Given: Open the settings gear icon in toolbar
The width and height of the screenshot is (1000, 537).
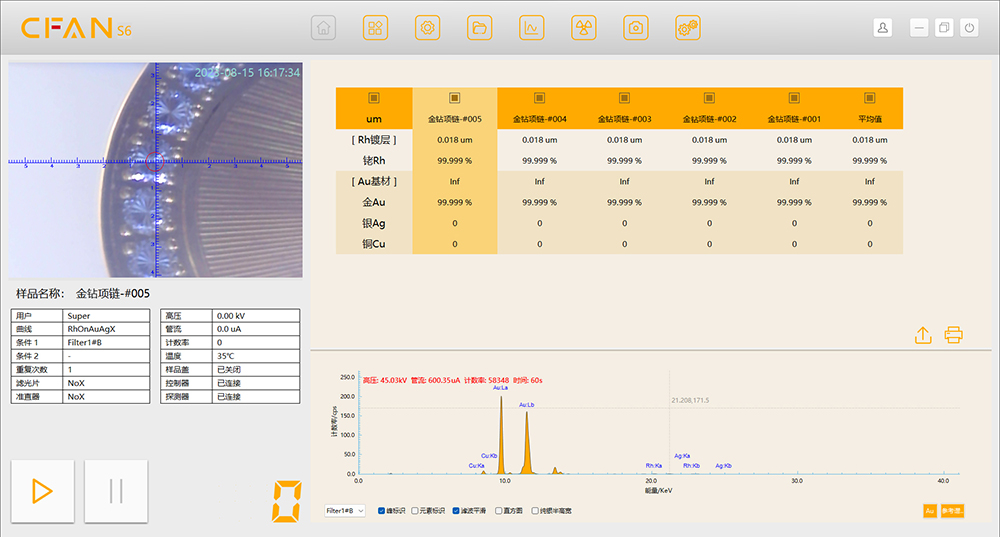Looking at the screenshot, I should pyautogui.click(x=427, y=28).
